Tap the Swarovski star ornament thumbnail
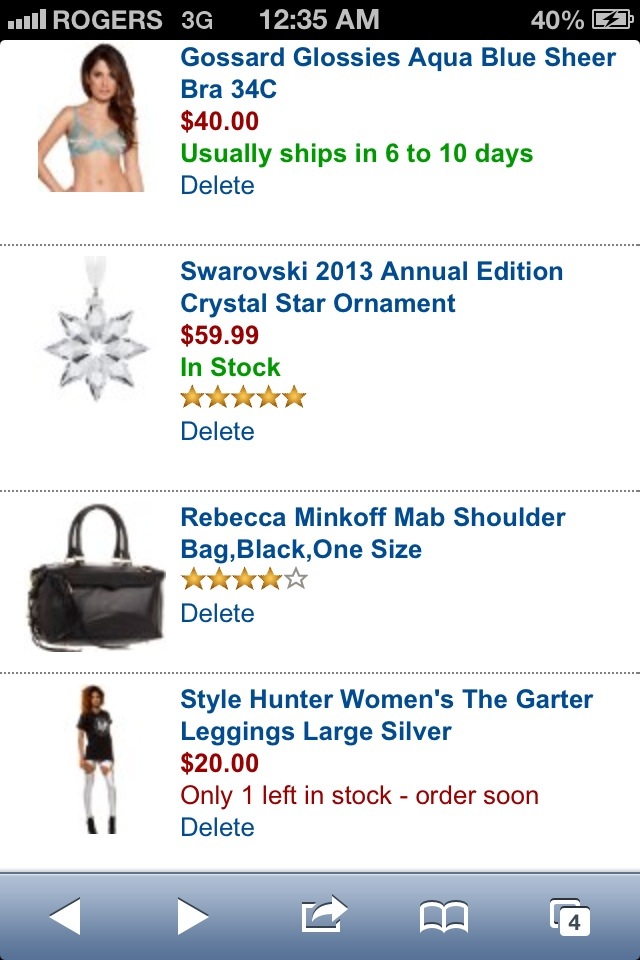Viewport: 640px width, 960px height. point(96,329)
